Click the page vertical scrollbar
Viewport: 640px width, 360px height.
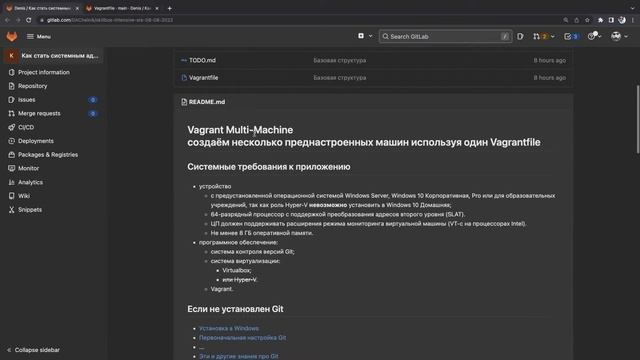point(637,119)
